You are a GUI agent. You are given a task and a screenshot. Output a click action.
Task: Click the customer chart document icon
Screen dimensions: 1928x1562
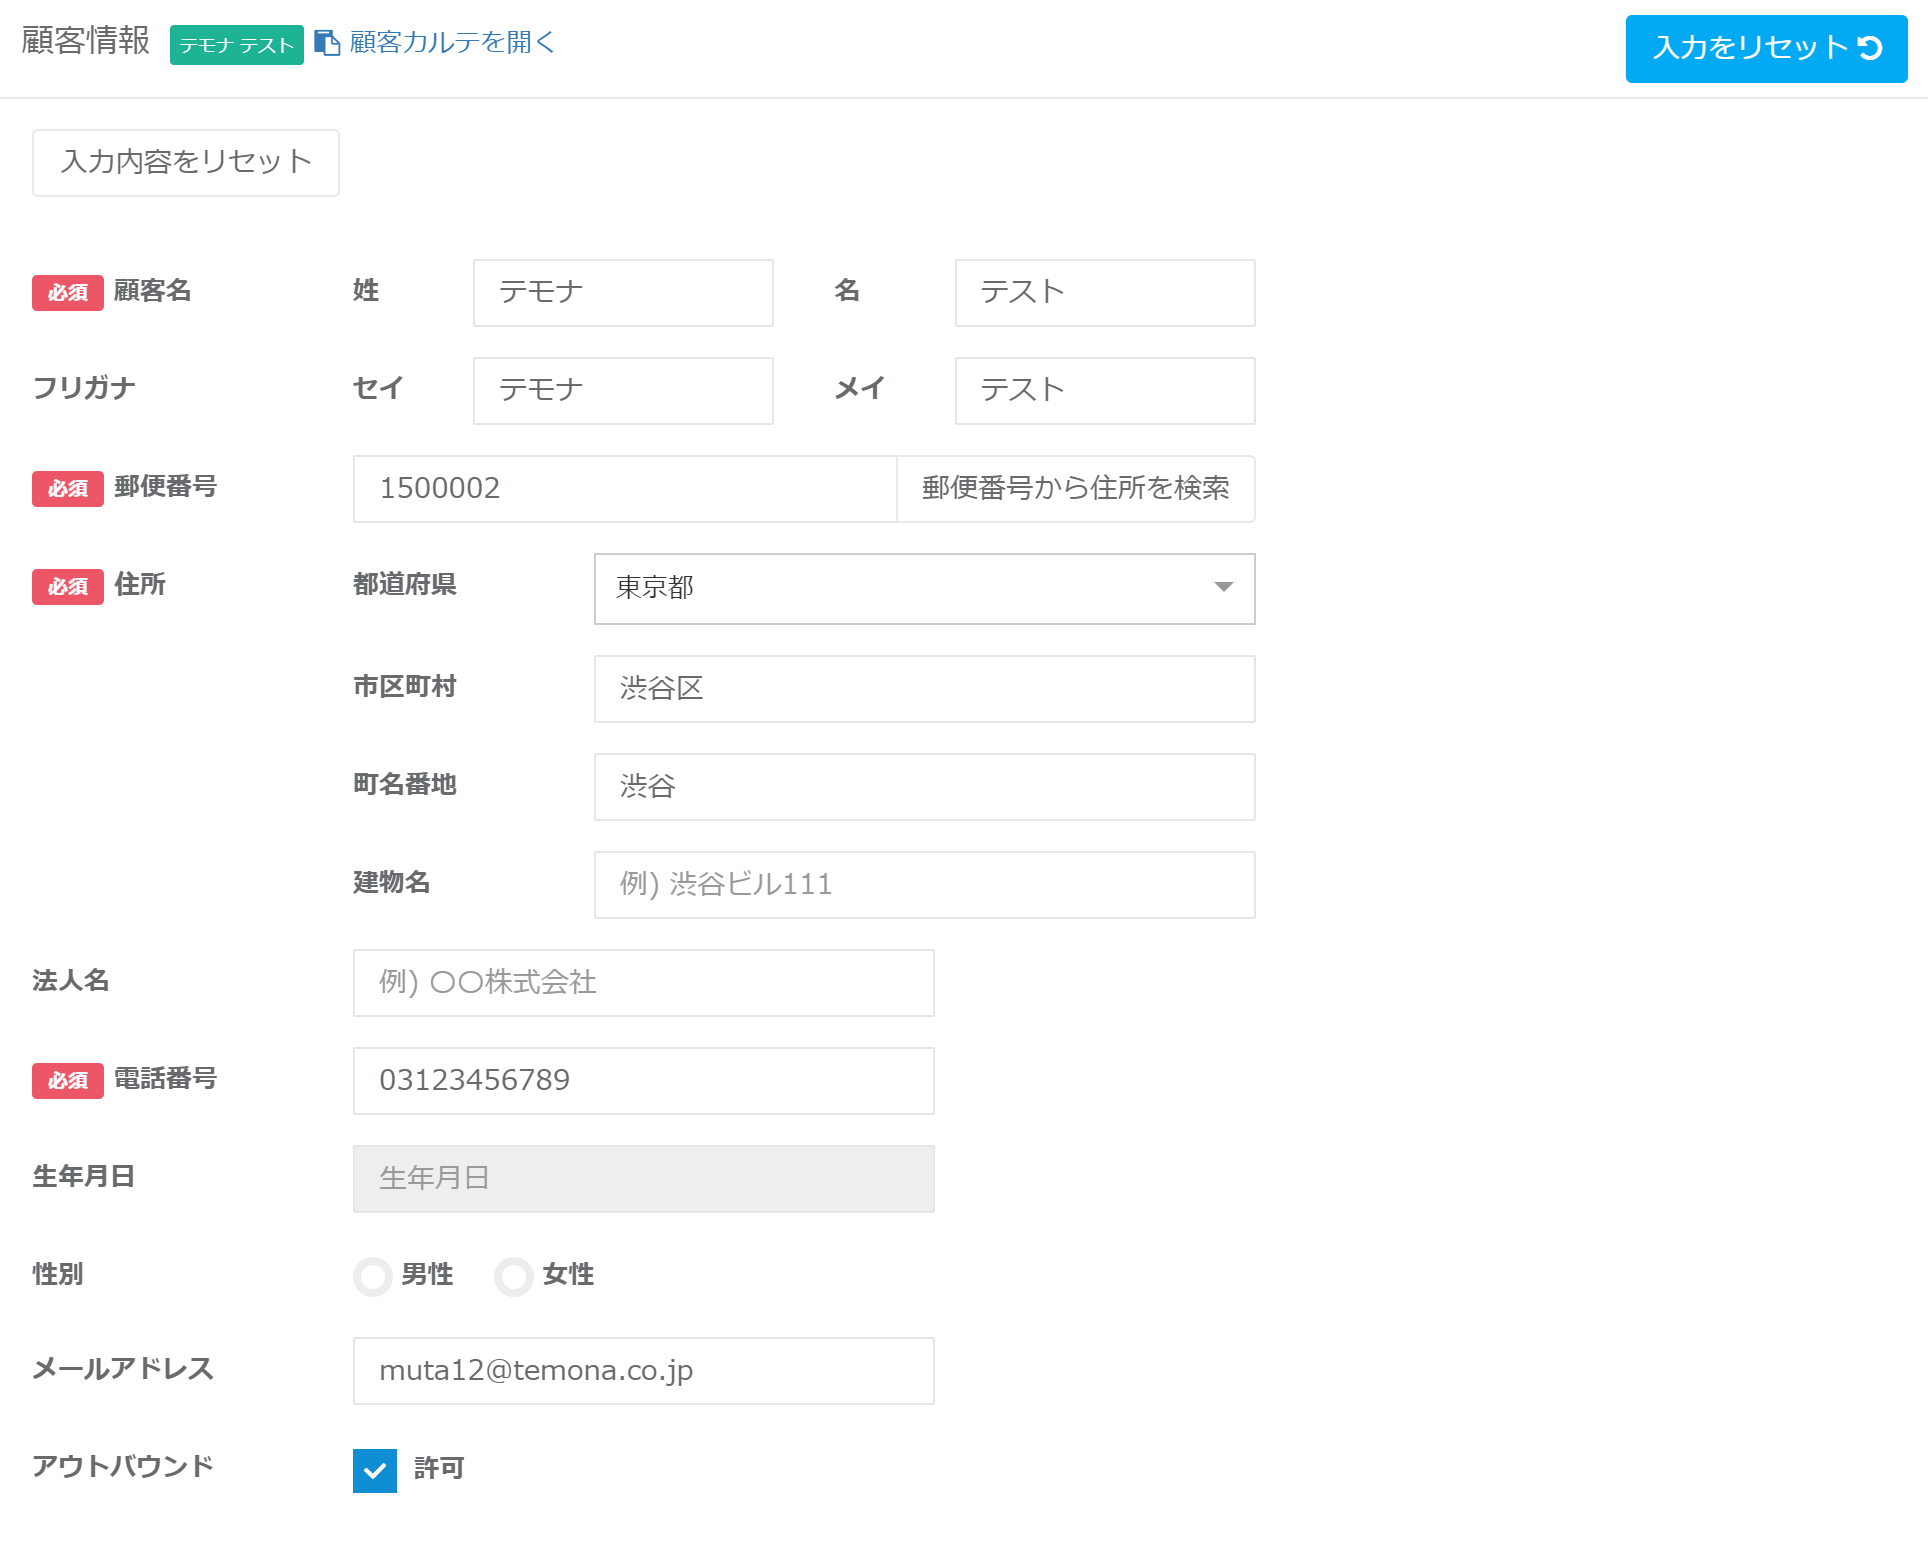click(327, 43)
